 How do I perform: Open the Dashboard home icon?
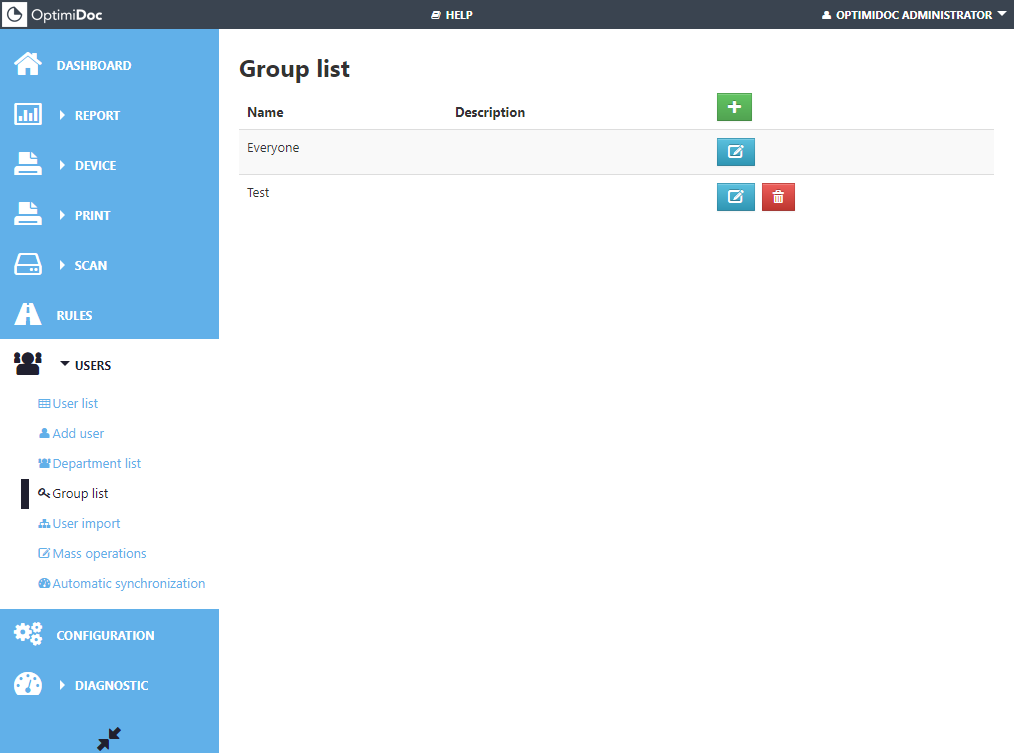[x=28, y=65]
